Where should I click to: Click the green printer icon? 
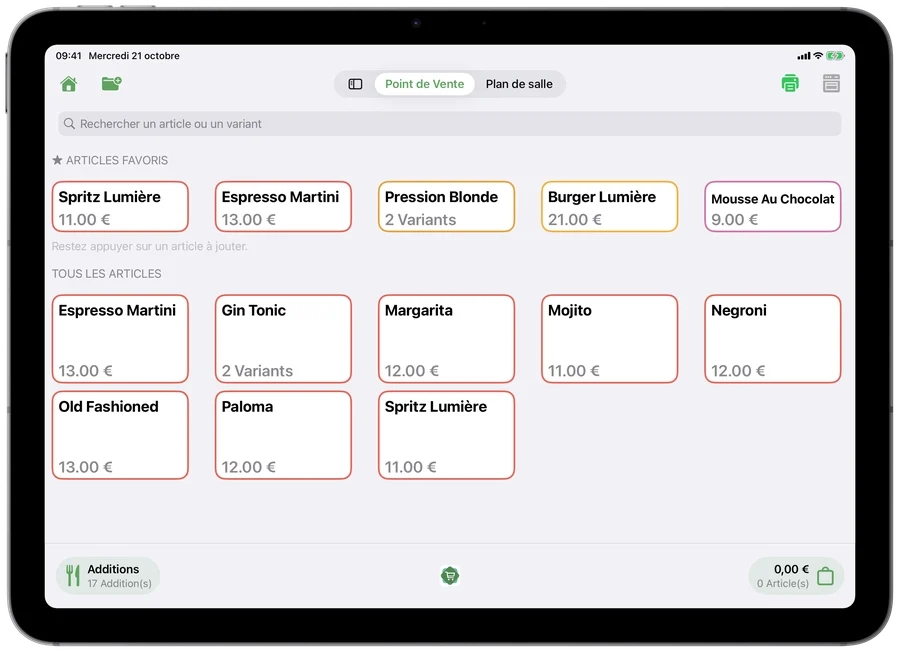790,84
